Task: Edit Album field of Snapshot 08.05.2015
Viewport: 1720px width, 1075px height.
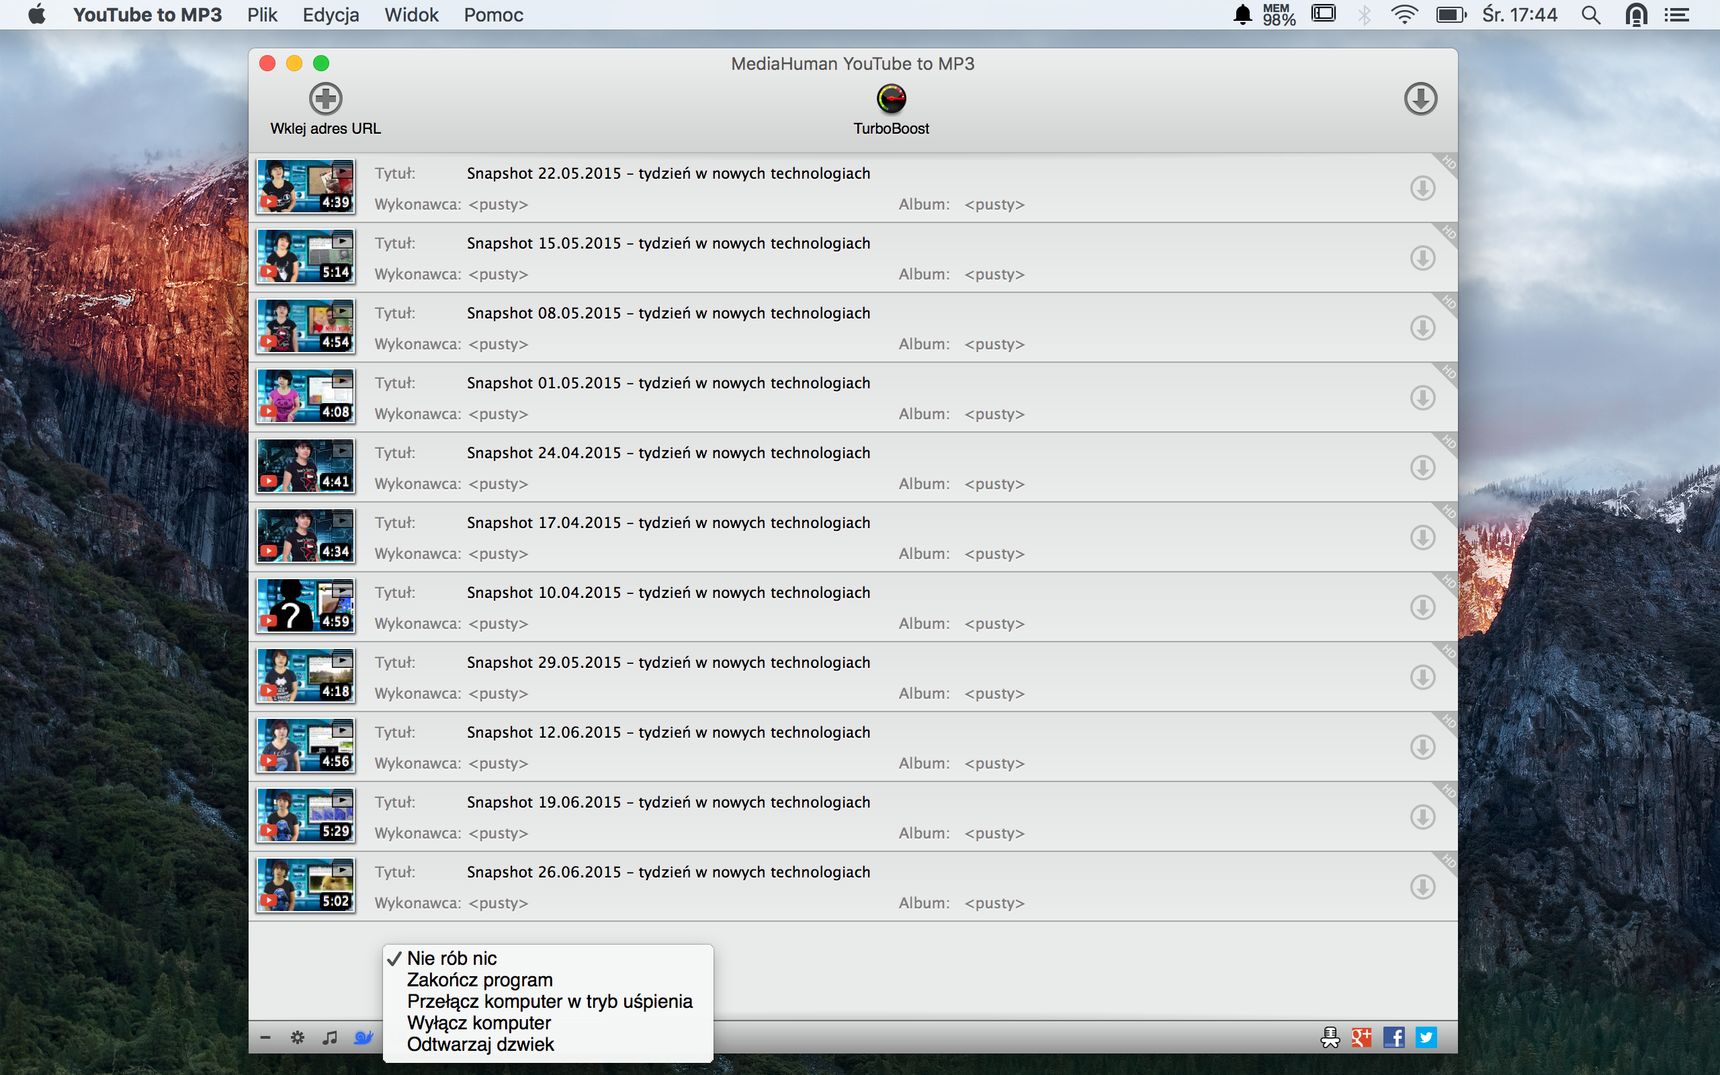Action: tap(995, 344)
